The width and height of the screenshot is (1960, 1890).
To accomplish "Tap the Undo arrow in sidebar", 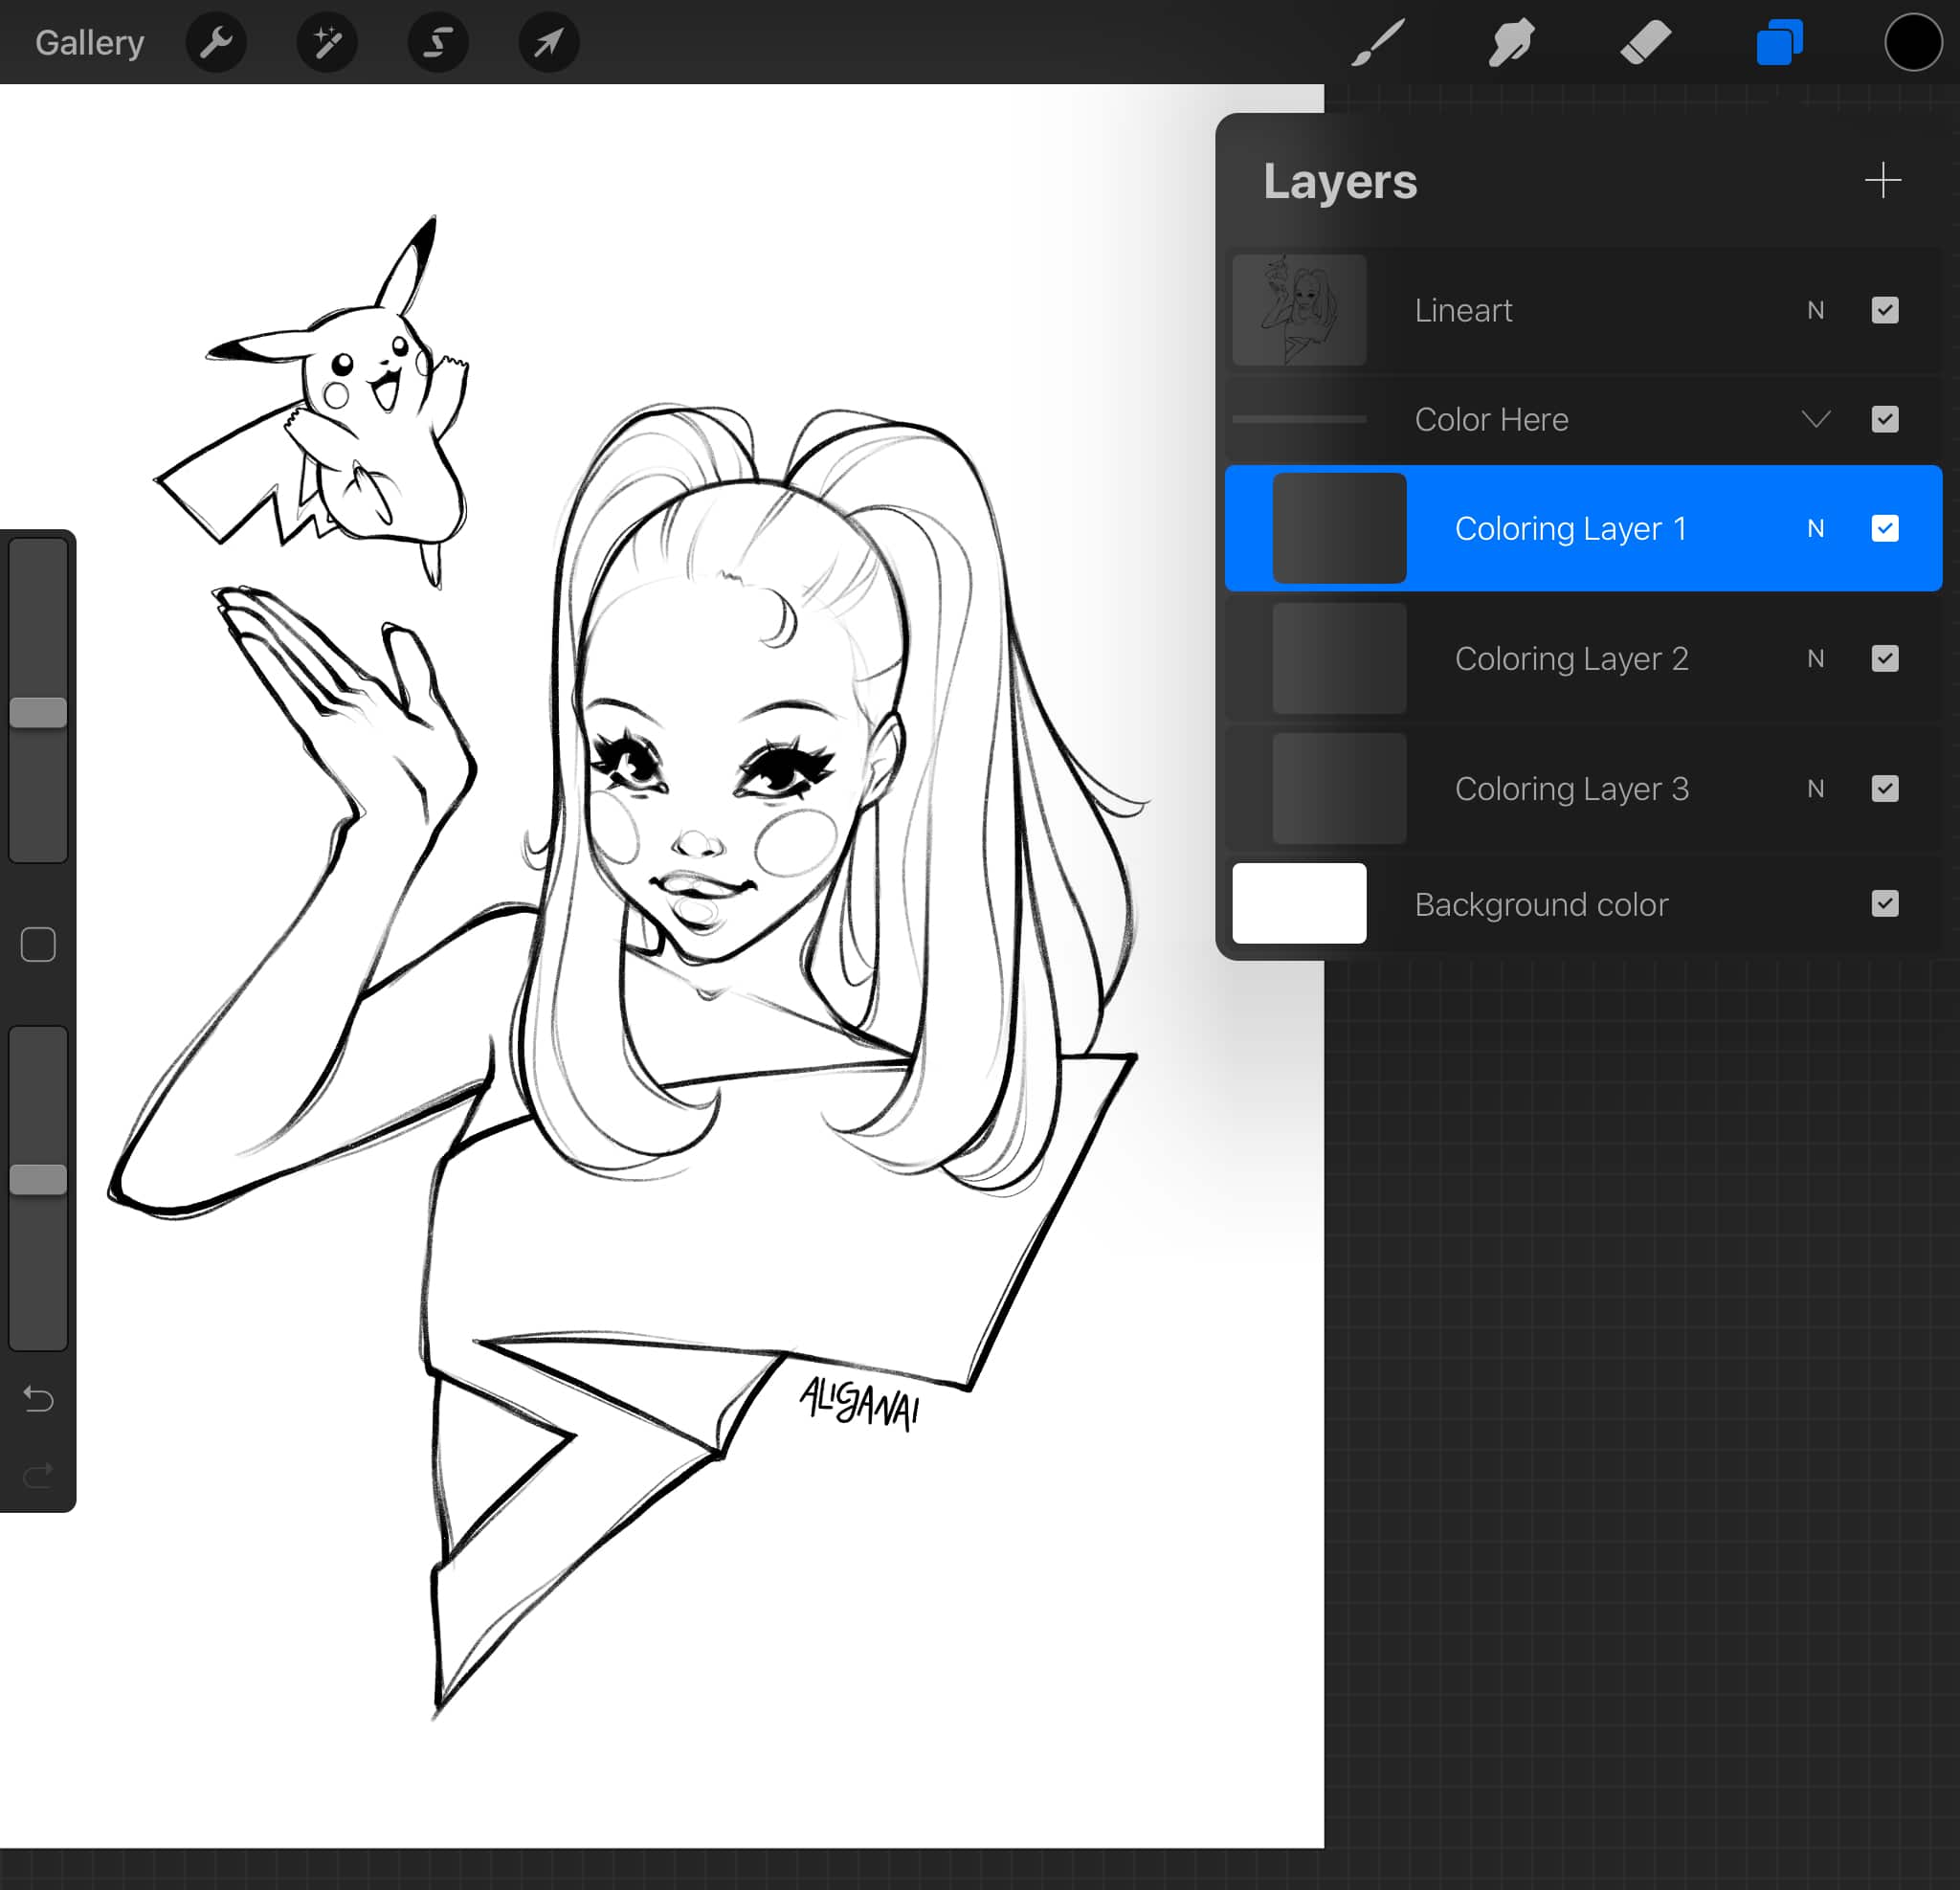I will (x=38, y=1398).
